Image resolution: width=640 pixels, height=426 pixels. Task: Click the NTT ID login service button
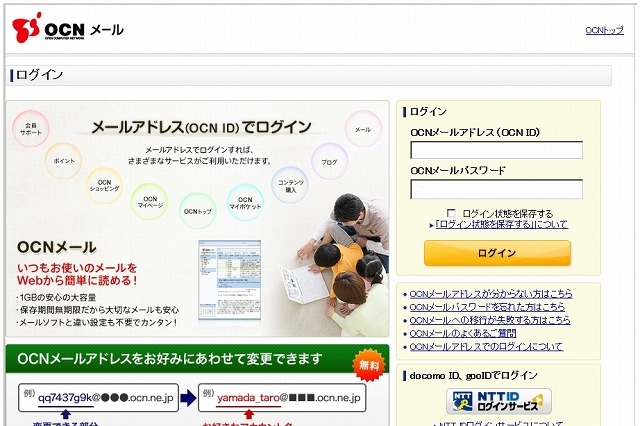point(499,401)
